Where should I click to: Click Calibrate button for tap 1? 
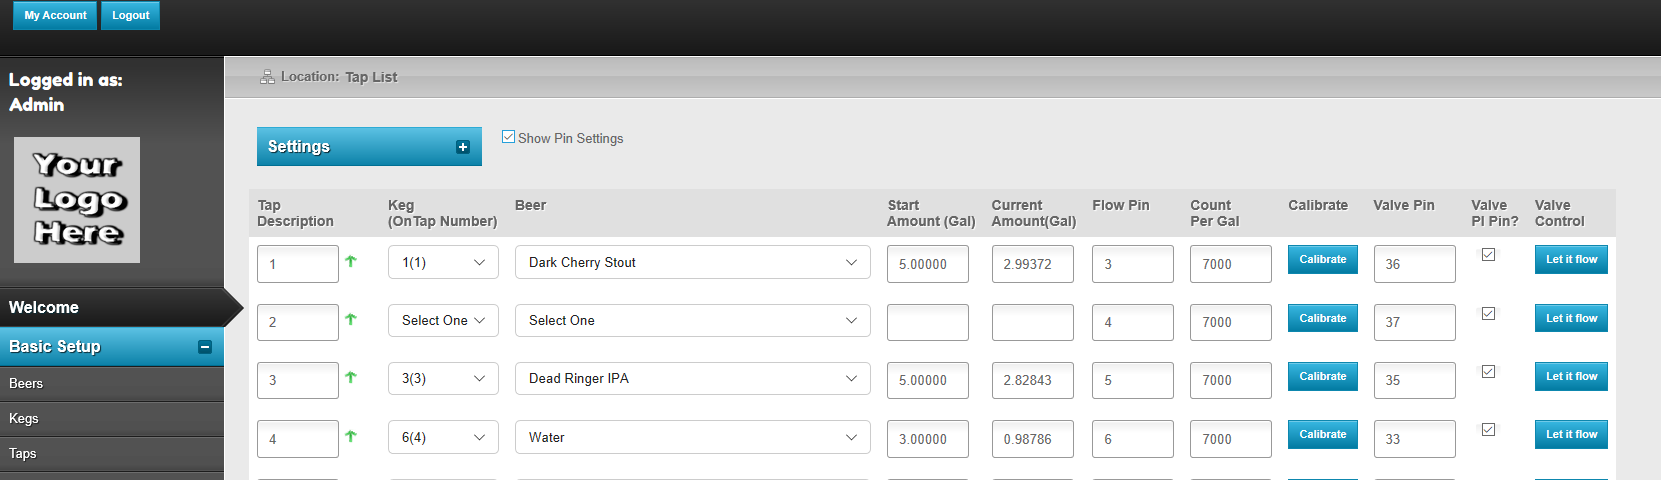[1322, 260]
